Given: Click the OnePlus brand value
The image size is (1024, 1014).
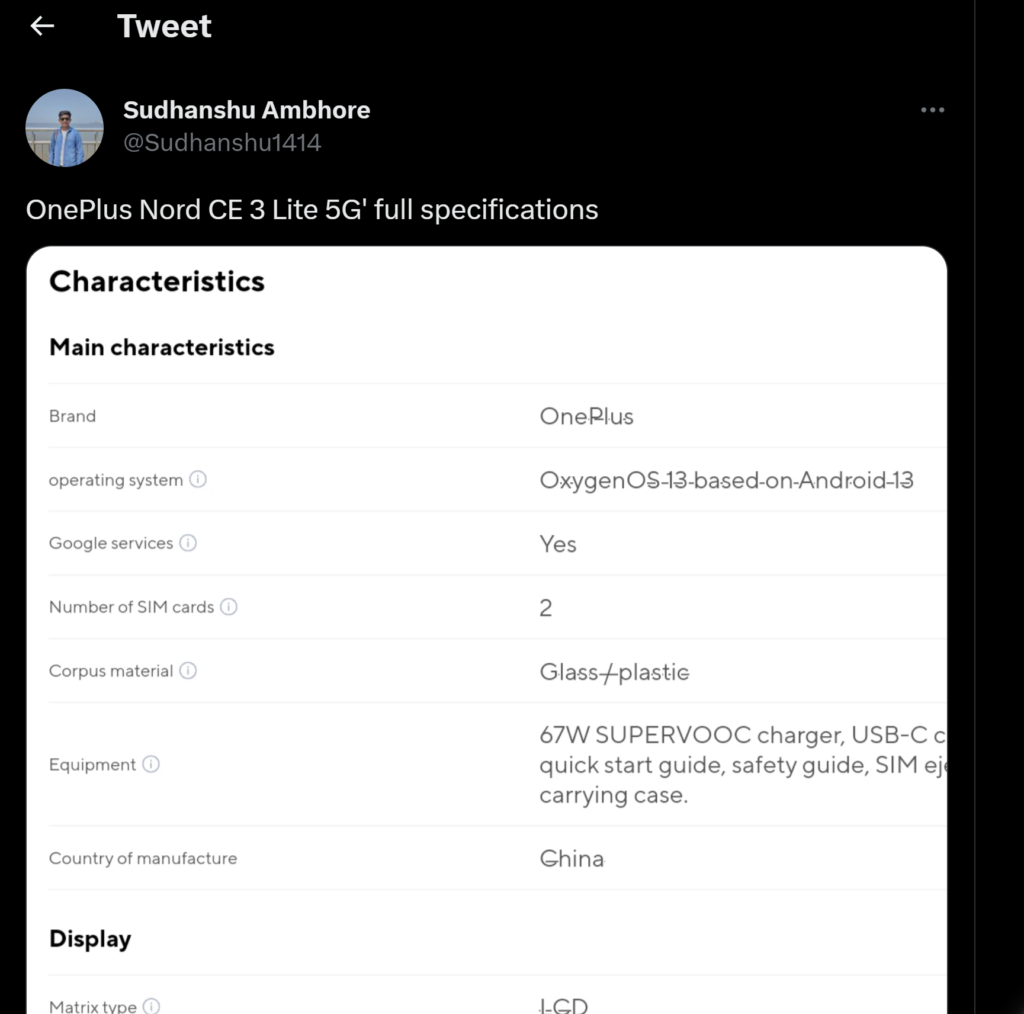Looking at the screenshot, I should click(x=586, y=416).
